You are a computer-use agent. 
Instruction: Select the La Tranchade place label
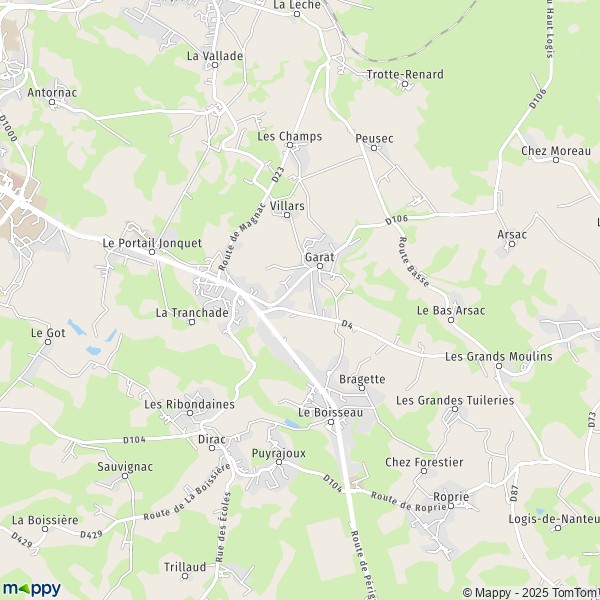(192, 313)
